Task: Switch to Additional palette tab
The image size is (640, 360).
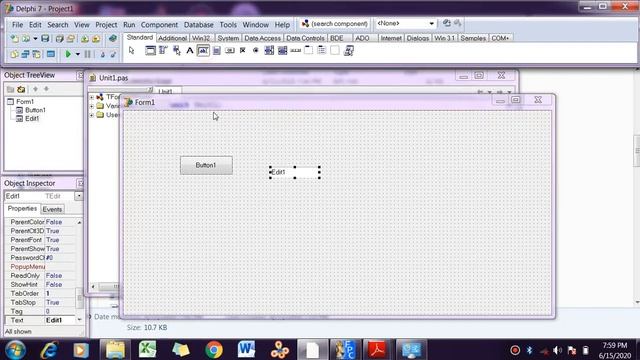Action: [x=172, y=38]
